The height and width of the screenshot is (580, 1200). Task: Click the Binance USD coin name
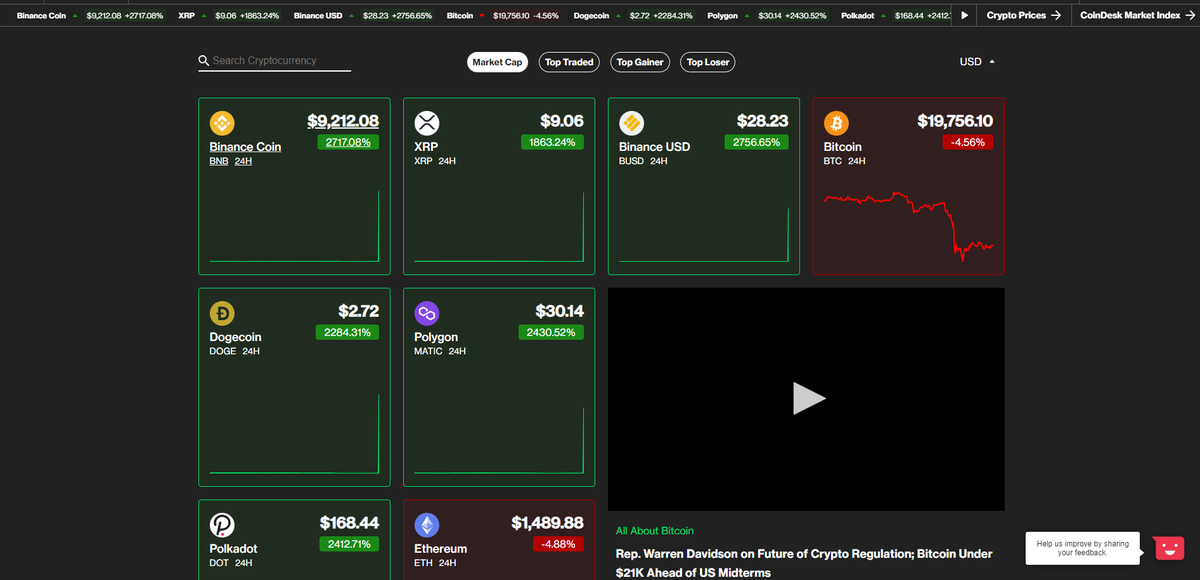click(x=654, y=147)
